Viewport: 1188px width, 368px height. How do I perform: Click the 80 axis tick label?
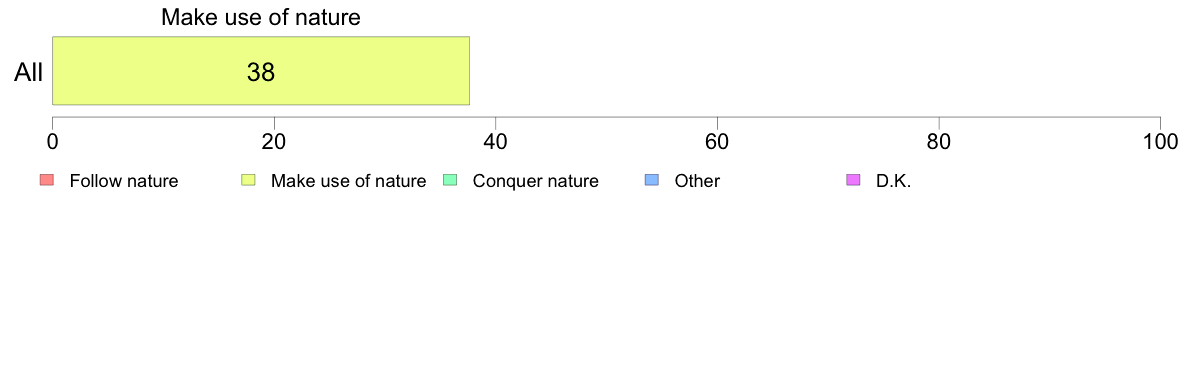pyautogui.click(x=939, y=141)
